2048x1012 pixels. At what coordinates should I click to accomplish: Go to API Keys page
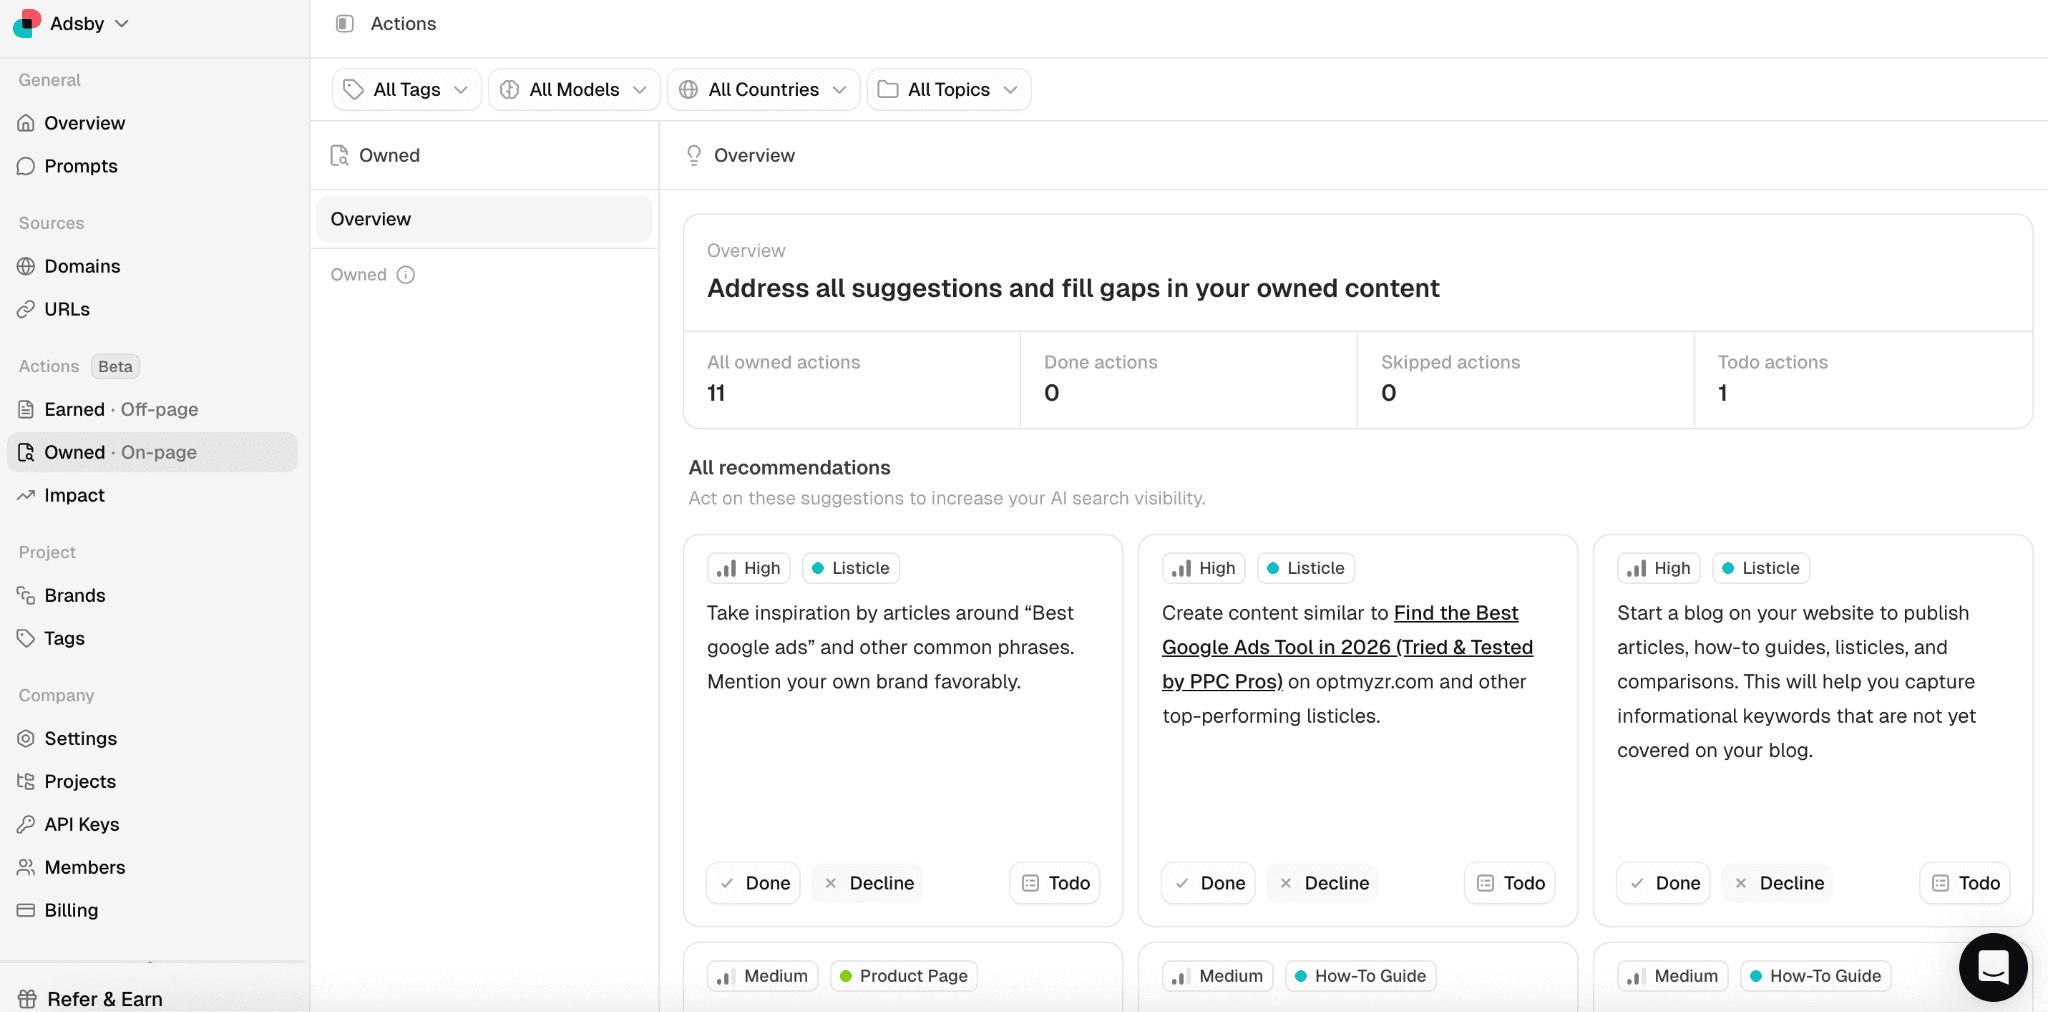click(x=81, y=824)
